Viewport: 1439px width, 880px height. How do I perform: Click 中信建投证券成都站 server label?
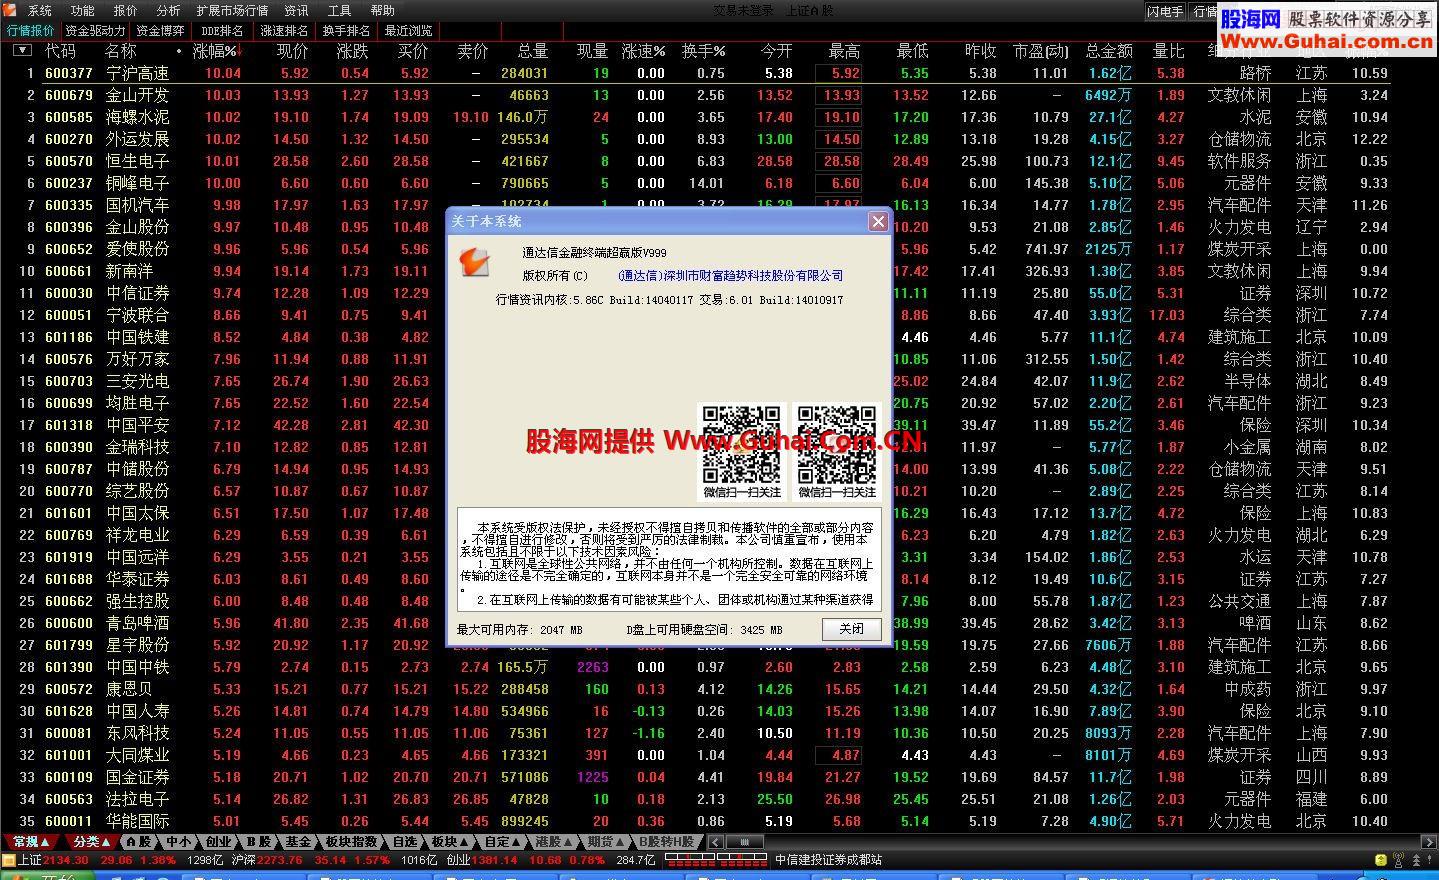point(829,860)
